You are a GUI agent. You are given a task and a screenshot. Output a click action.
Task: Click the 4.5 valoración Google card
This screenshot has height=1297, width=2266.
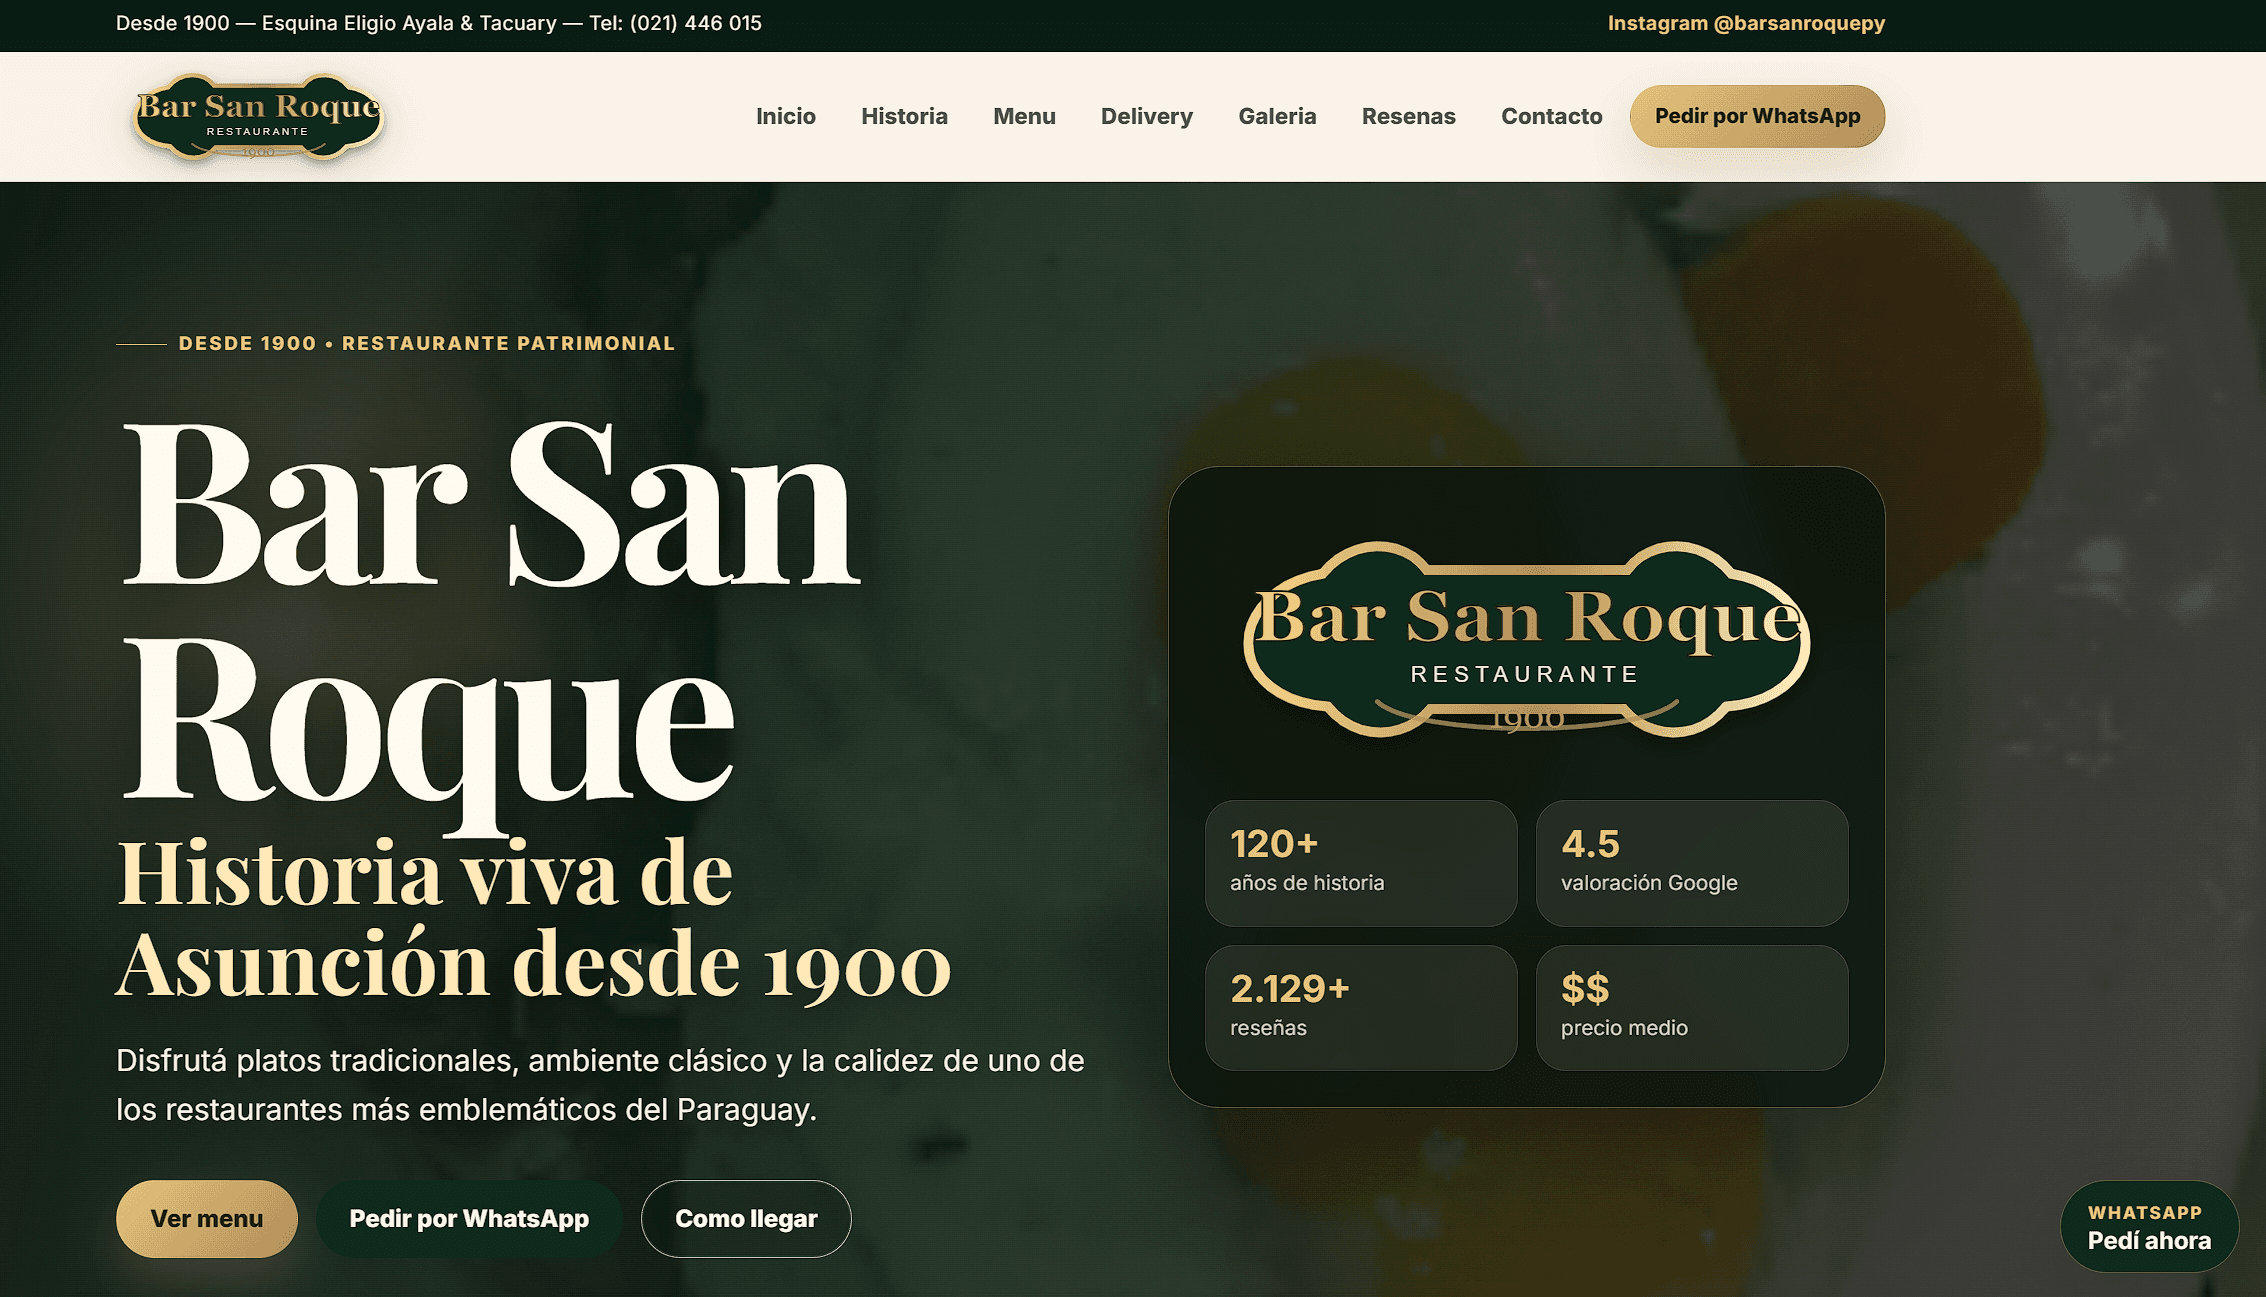1692,863
